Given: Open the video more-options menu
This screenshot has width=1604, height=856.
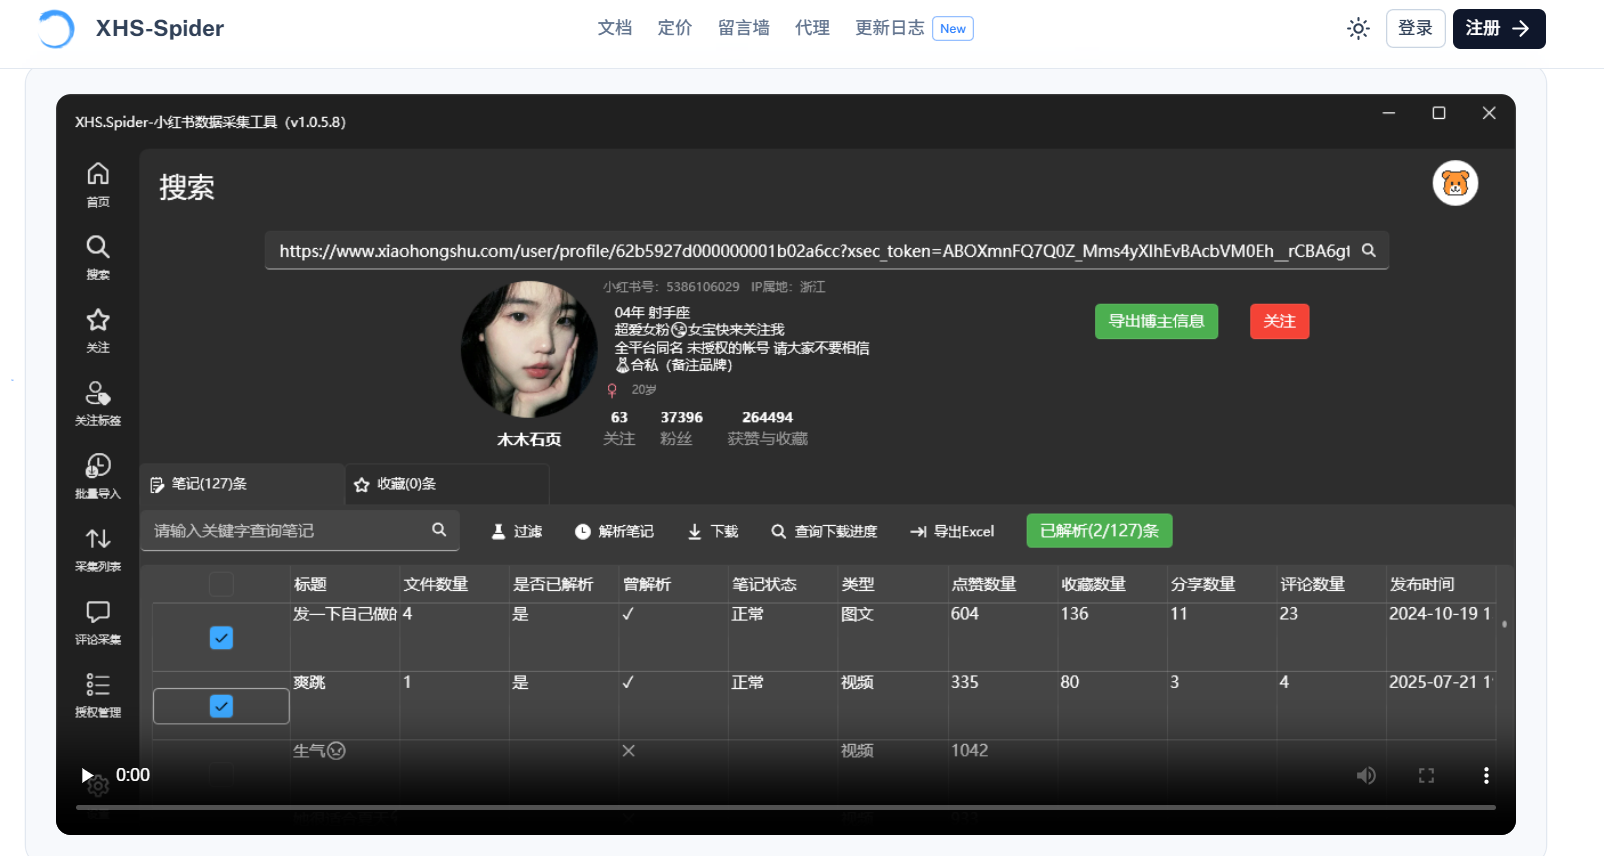Looking at the screenshot, I should pos(1486,775).
